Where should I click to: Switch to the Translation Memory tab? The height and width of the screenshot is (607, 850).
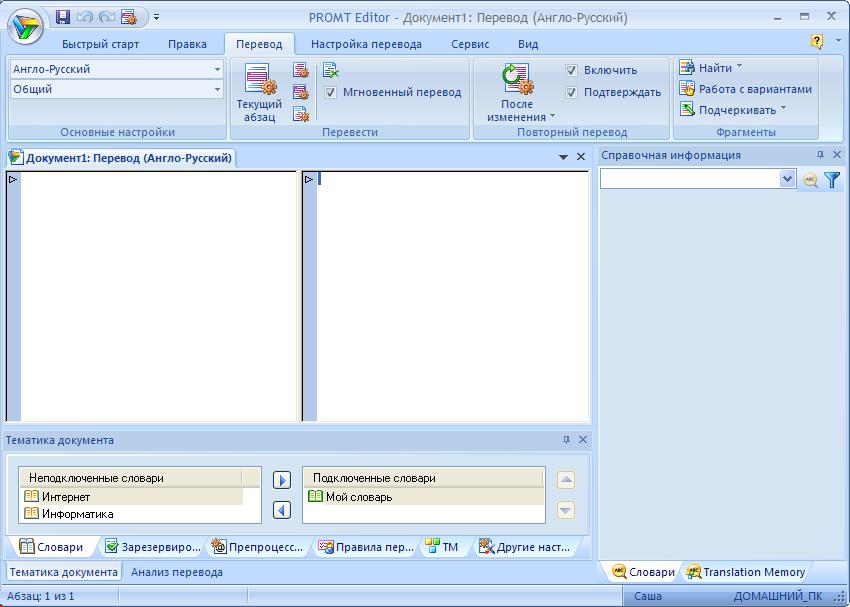[745, 572]
